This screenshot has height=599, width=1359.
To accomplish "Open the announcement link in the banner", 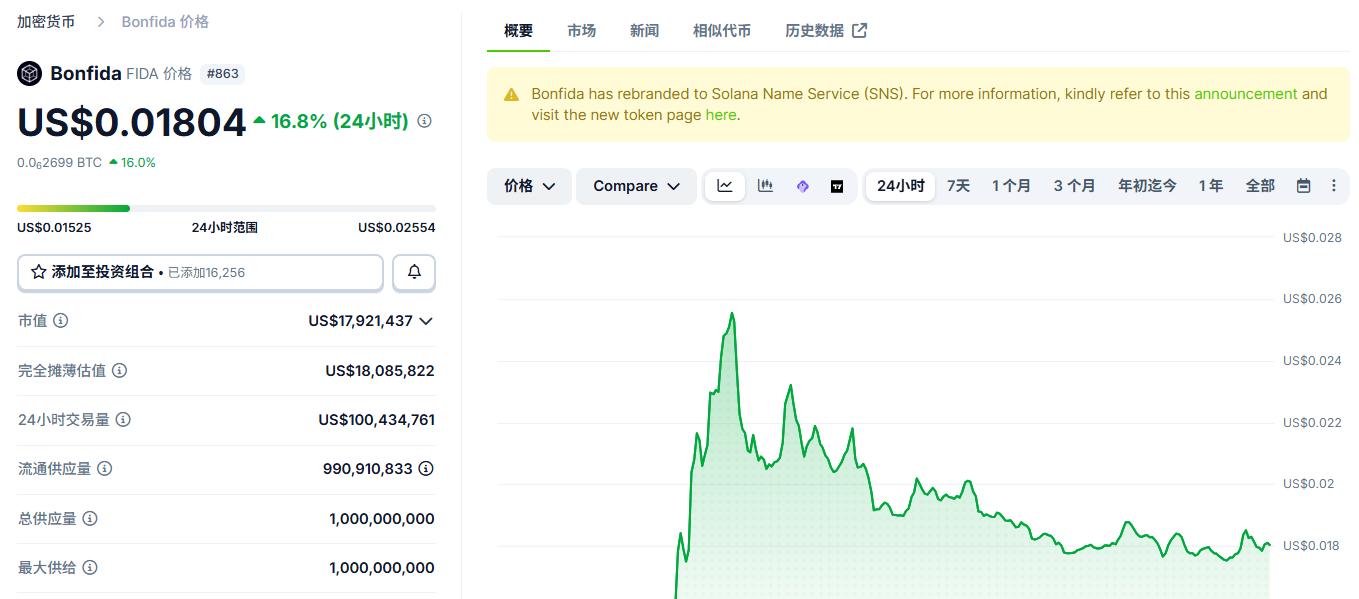I will tap(1245, 93).
